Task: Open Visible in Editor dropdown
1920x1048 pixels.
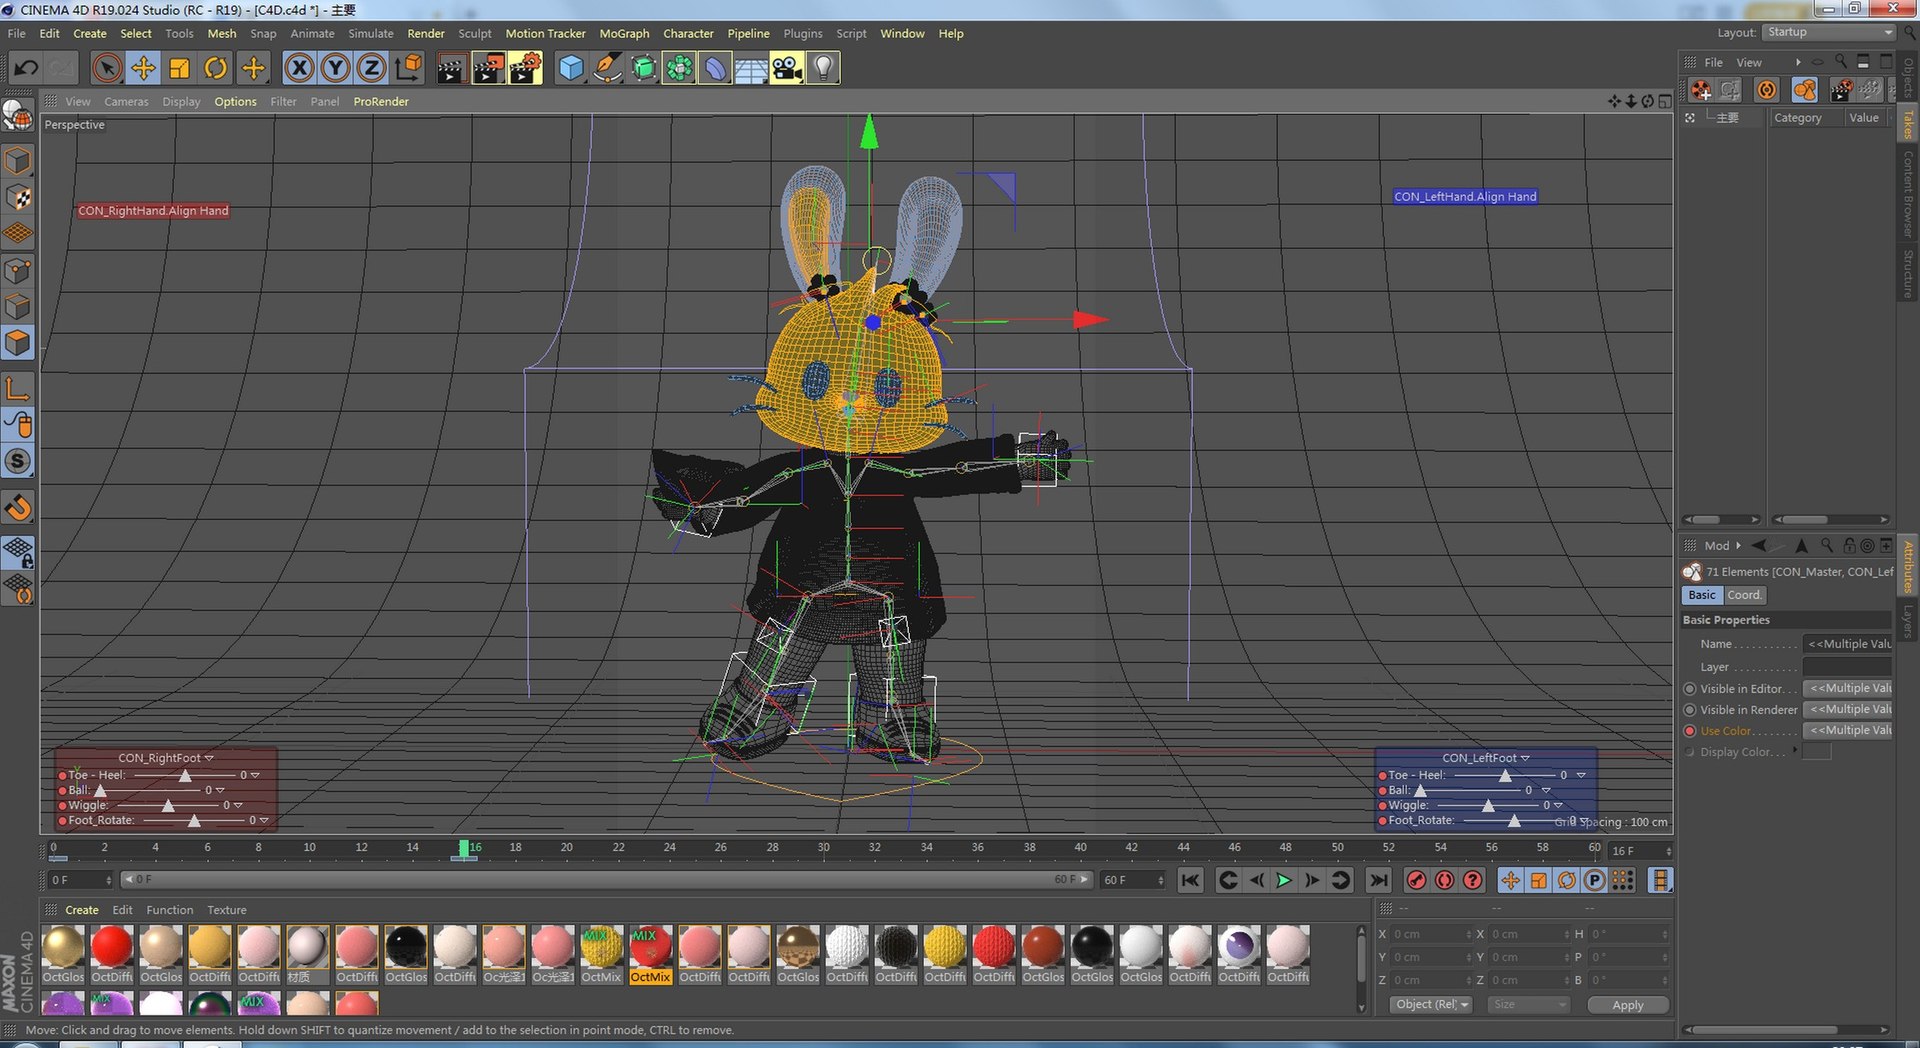Action: (1848, 688)
